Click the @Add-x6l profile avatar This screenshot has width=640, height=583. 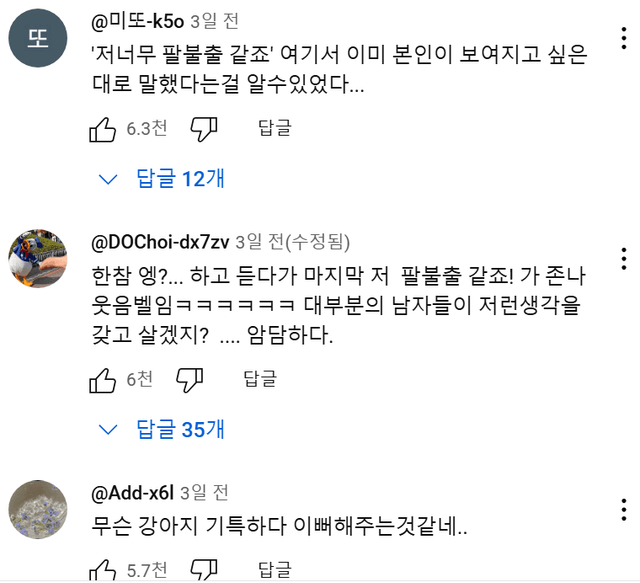[x=39, y=510]
